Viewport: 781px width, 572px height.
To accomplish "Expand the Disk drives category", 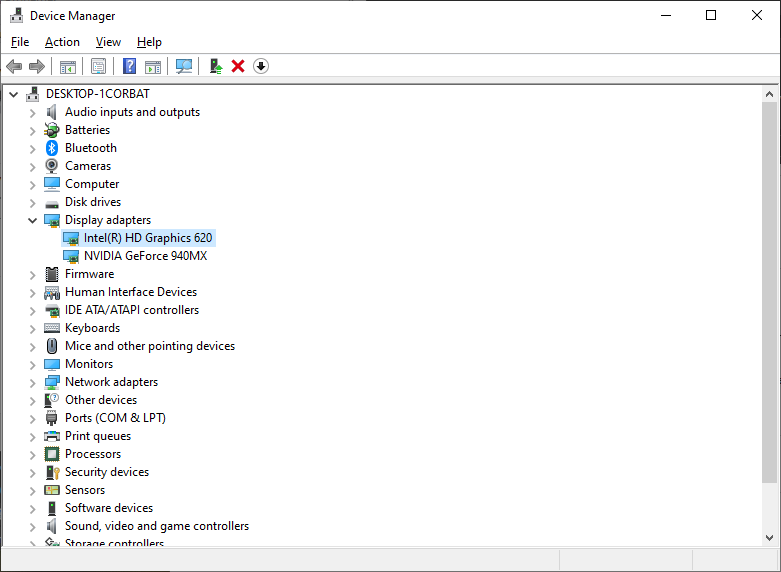I will point(32,202).
